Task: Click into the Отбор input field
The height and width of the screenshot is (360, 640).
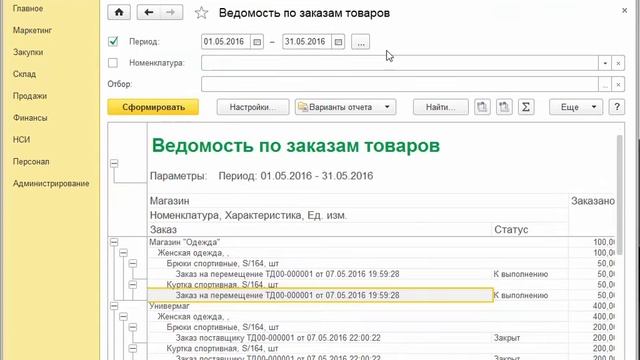Action: coord(400,84)
